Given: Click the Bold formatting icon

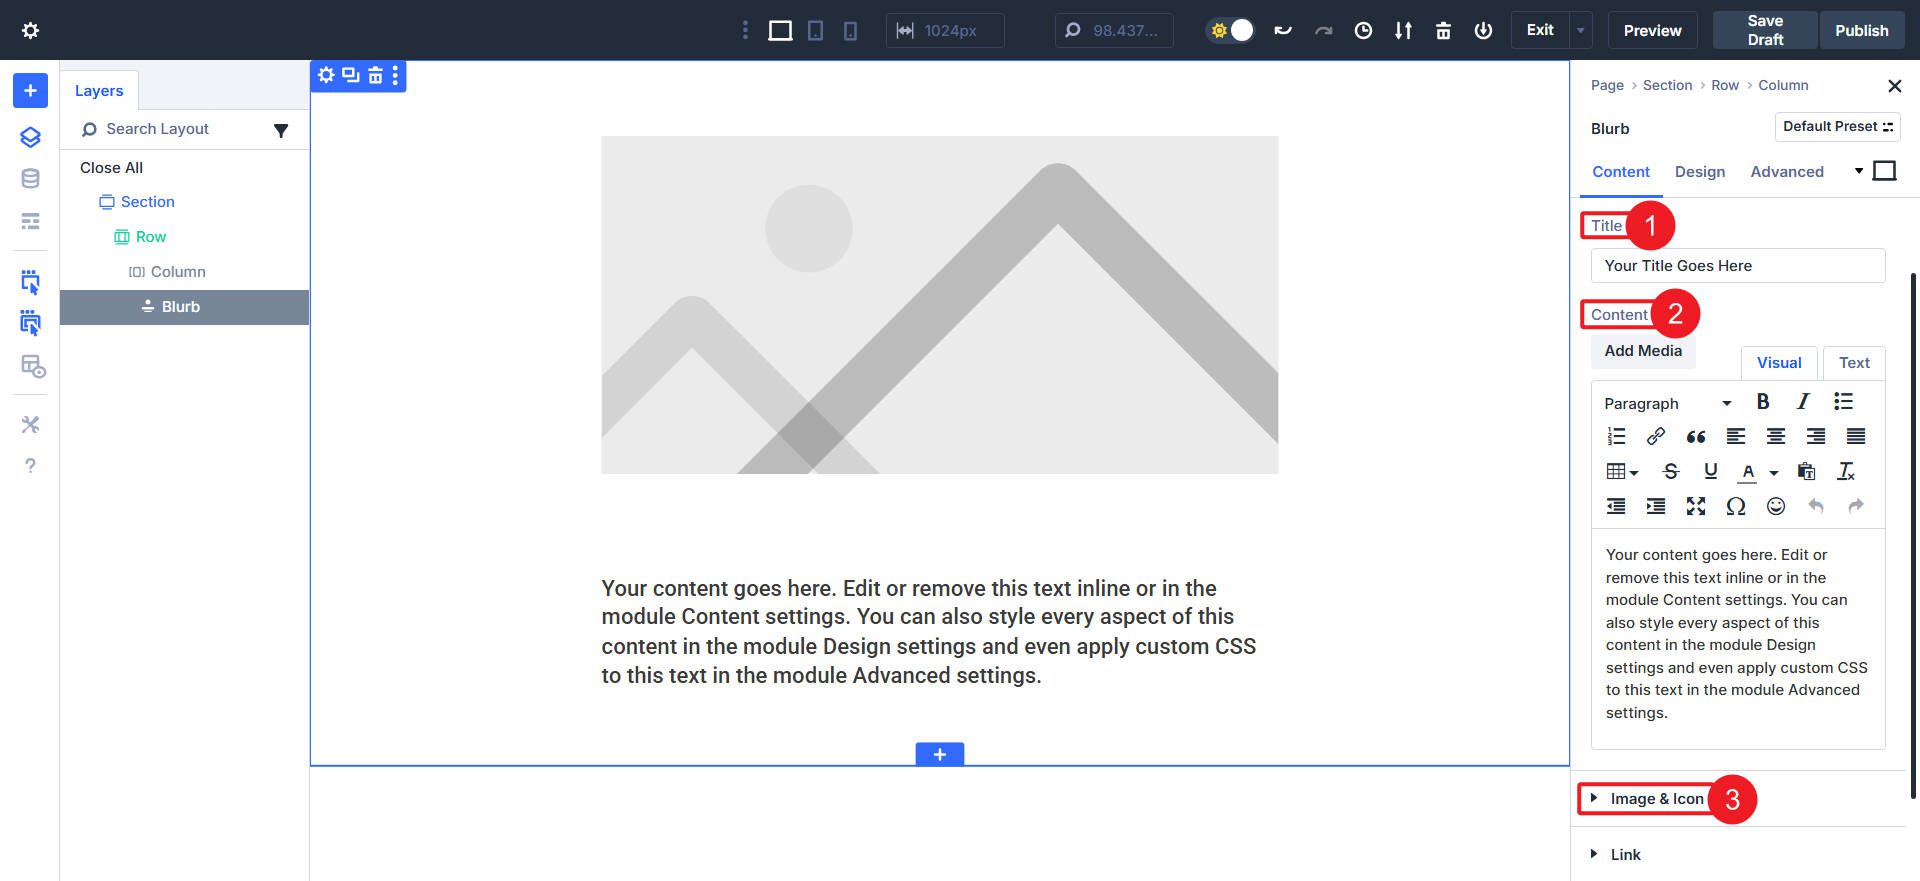Looking at the screenshot, I should click(x=1763, y=402).
